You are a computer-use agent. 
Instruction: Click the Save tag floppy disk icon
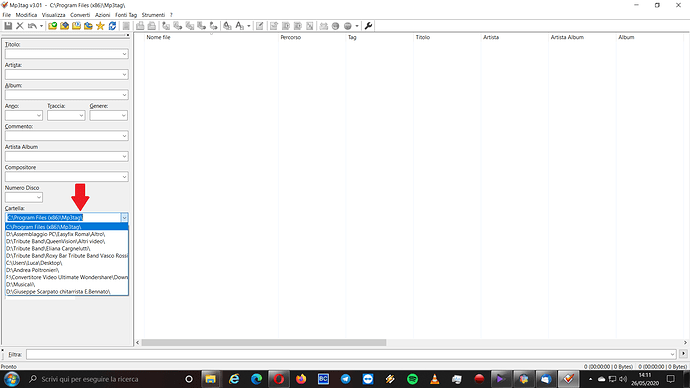(x=8, y=26)
